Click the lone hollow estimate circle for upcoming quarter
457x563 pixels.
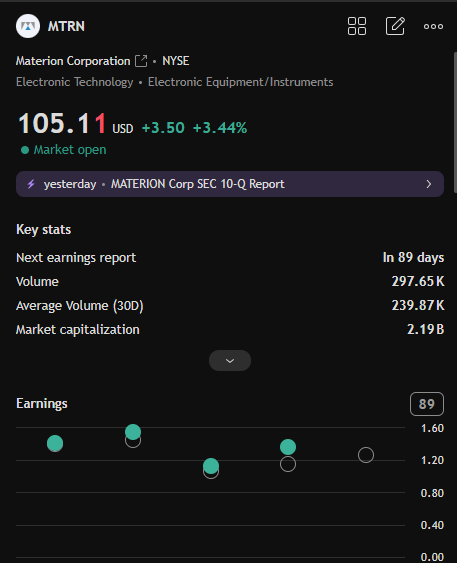click(366, 455)
